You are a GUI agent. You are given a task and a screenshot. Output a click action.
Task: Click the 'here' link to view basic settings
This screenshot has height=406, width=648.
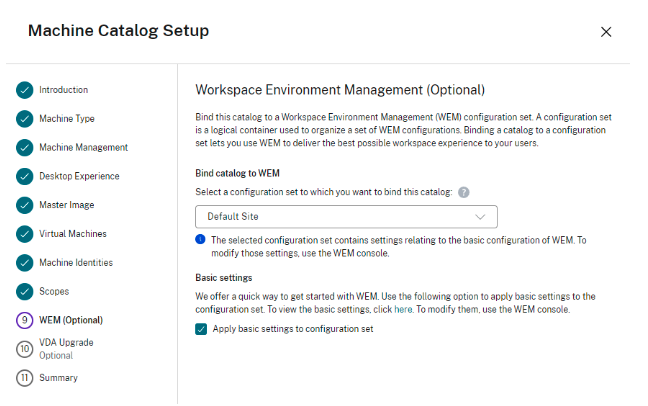pos(403,311)
